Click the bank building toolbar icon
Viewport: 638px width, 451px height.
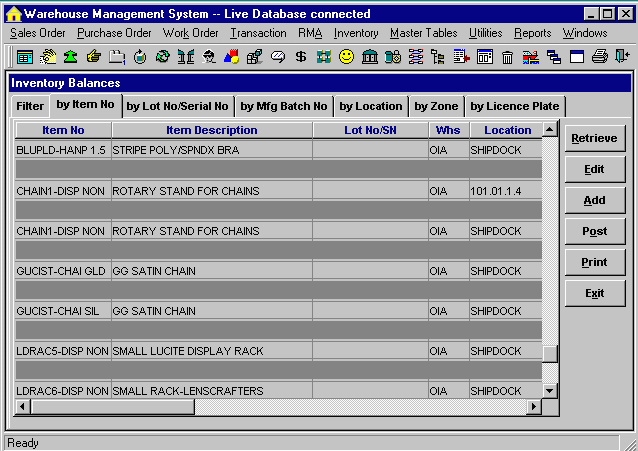(369, 57)
